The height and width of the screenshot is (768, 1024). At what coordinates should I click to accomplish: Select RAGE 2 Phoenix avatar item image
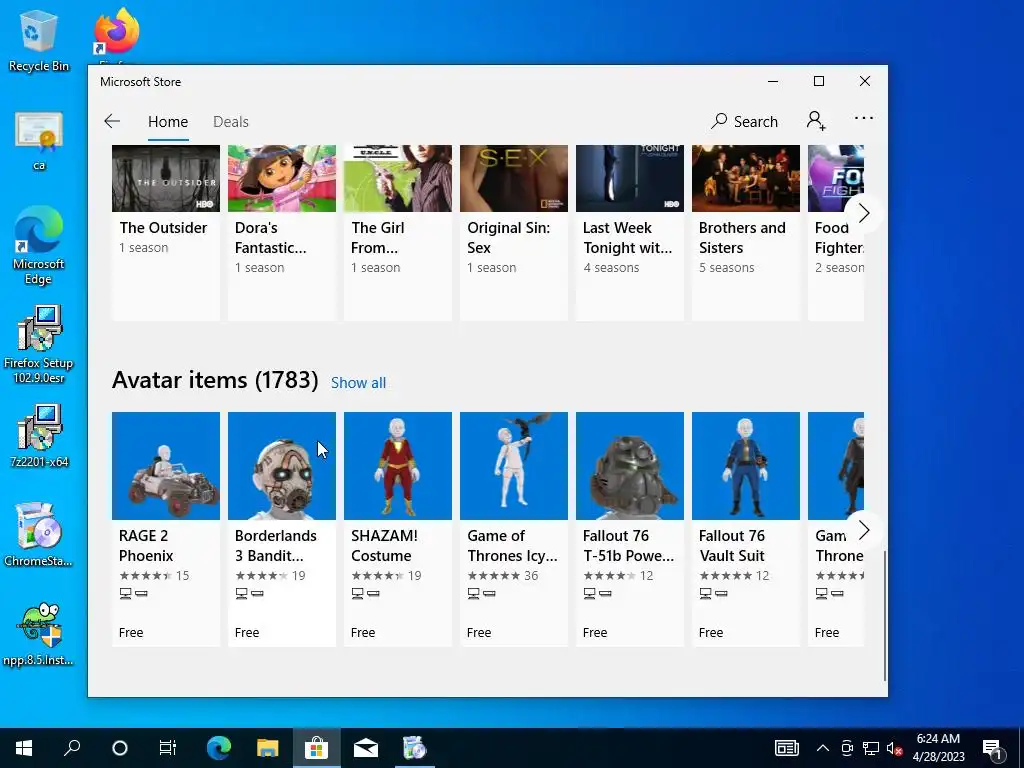point(166,466)
